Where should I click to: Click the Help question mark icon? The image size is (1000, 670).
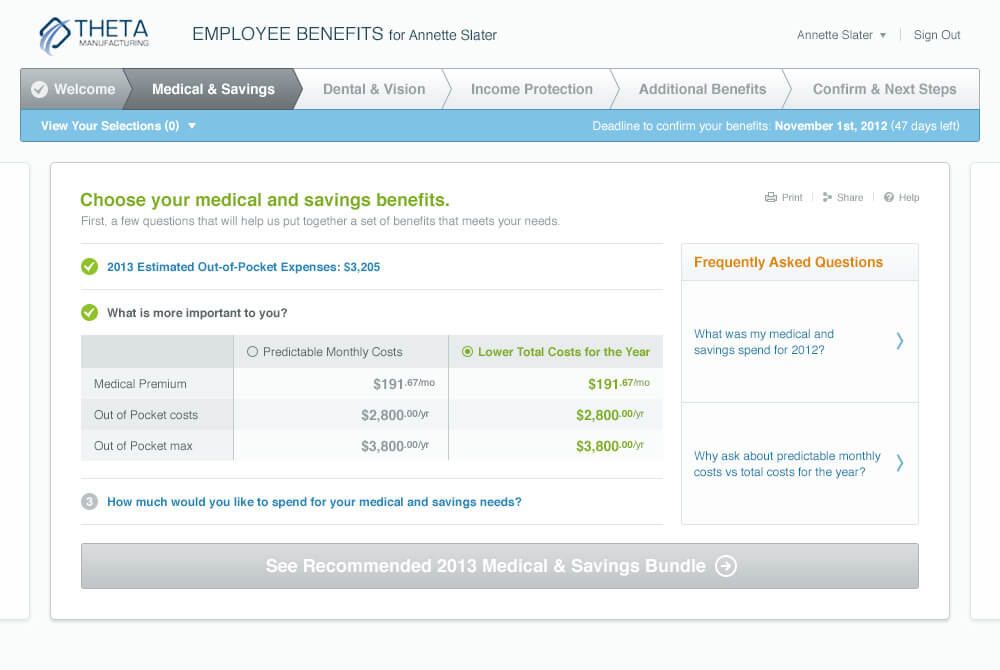889,198
